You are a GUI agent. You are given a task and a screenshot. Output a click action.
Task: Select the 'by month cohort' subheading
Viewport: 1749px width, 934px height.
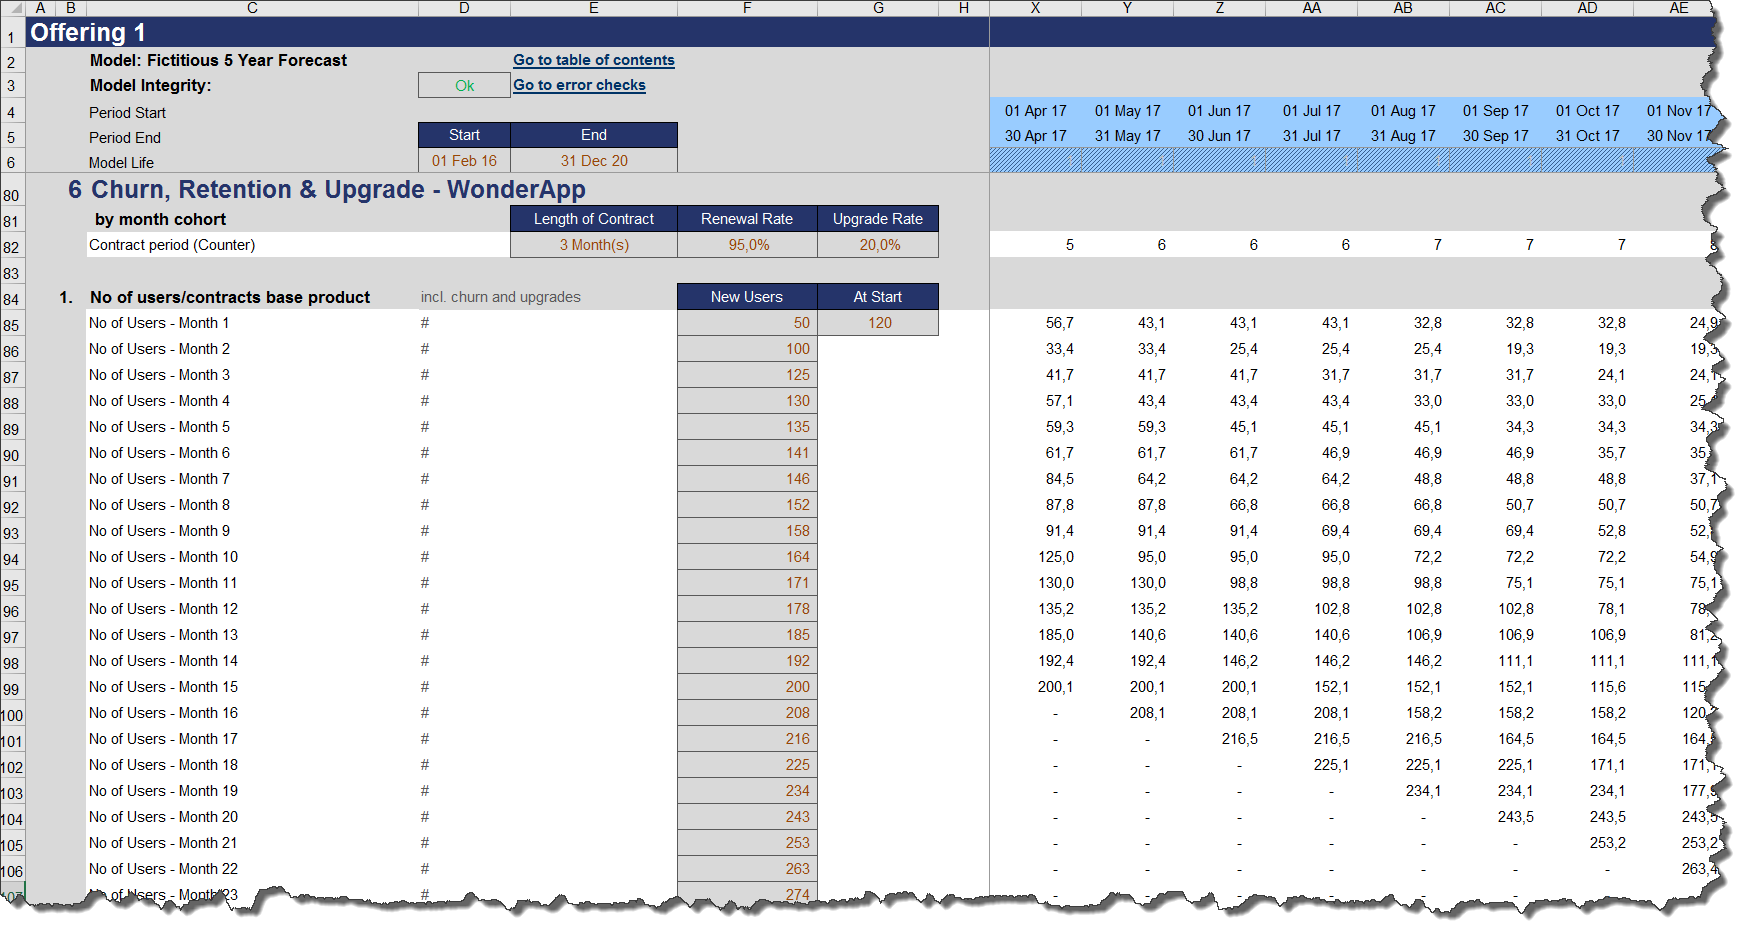[160, 219]
